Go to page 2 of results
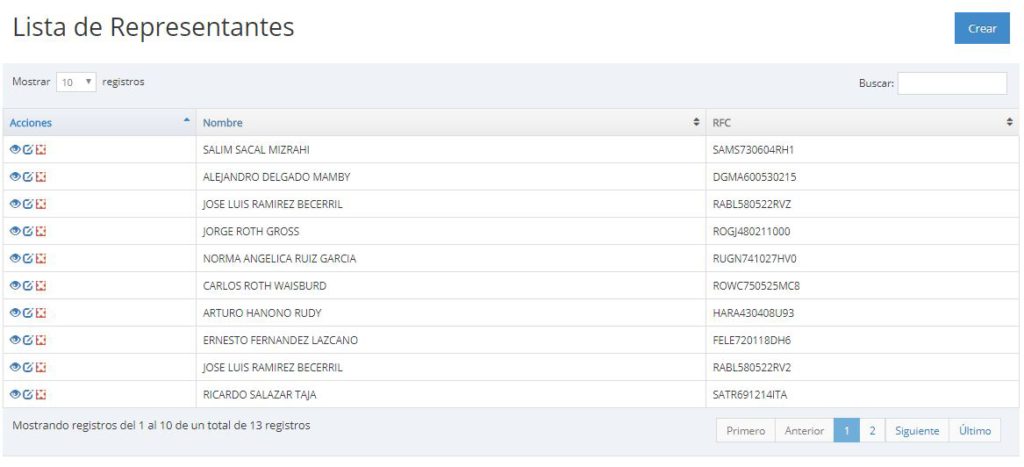1024x467 pixels. (x=872, y=431)
